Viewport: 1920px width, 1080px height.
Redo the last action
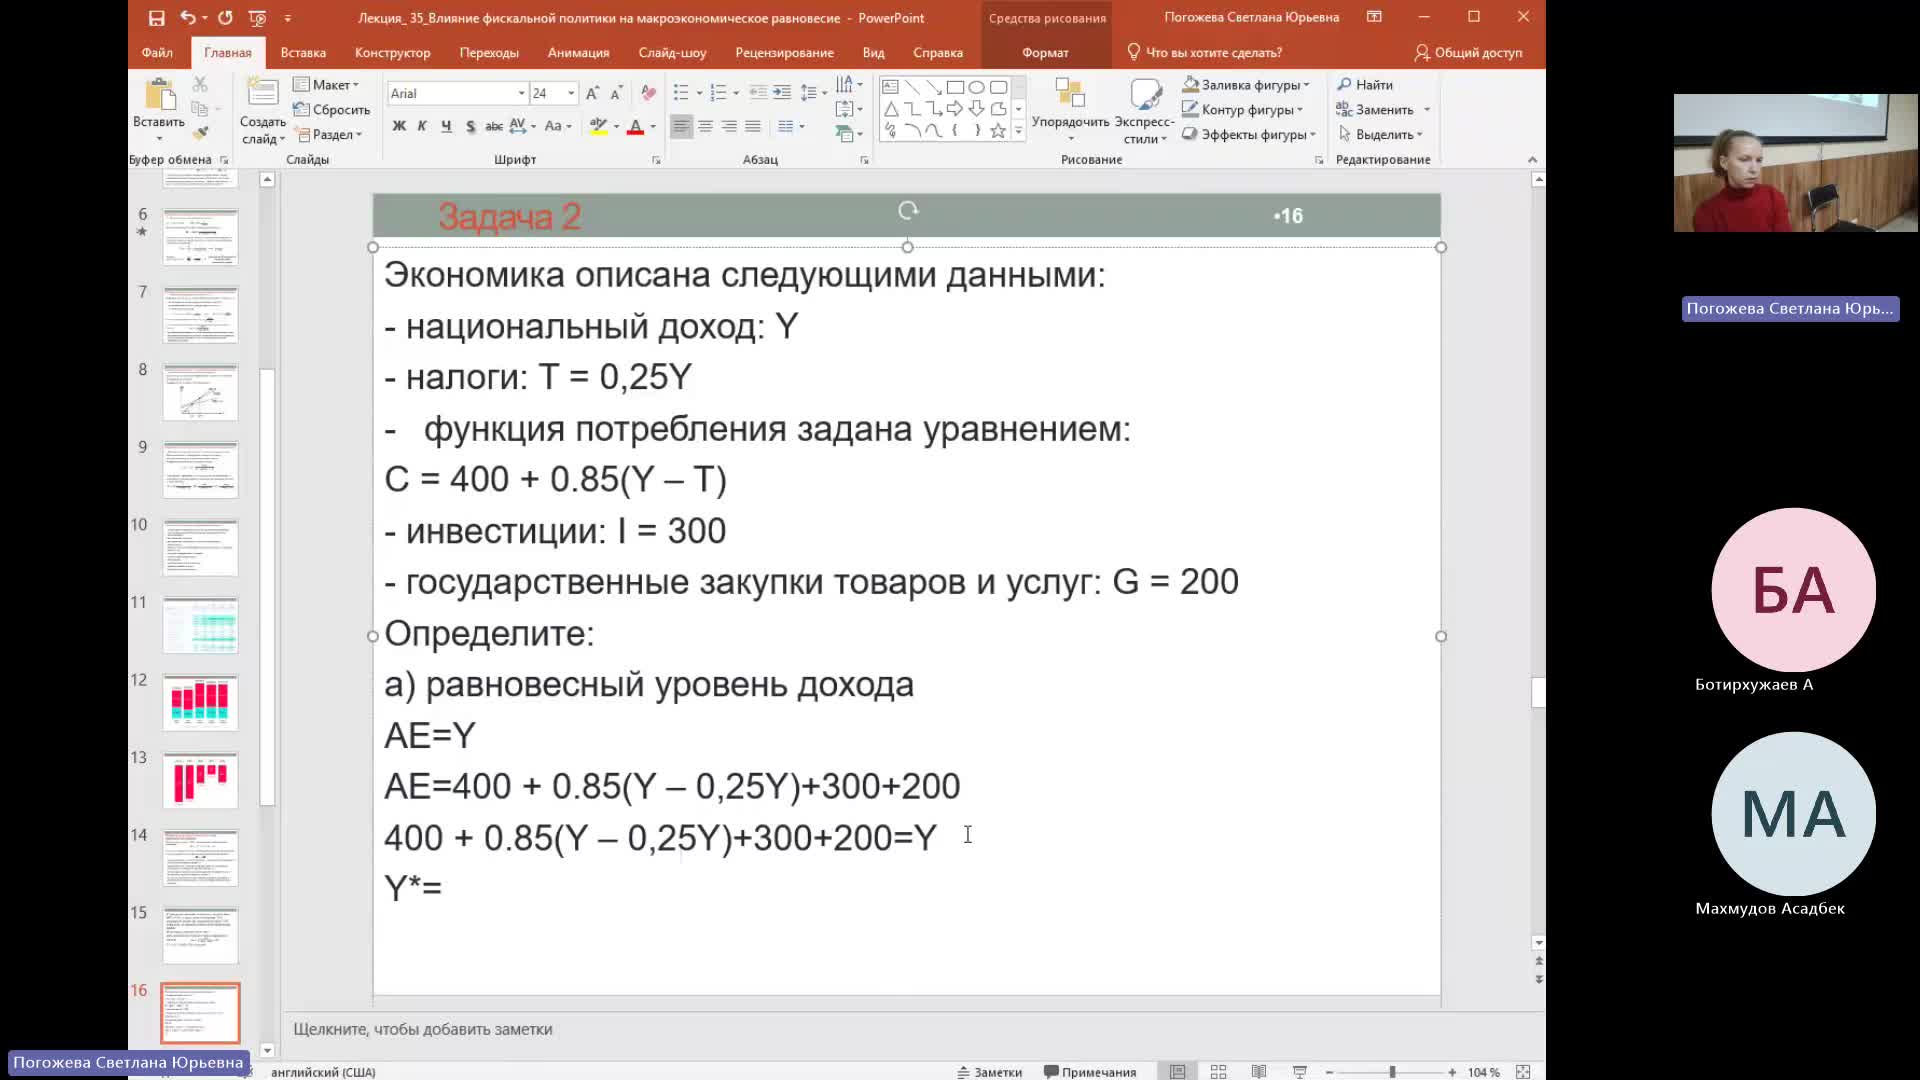(x=225, y=17)
